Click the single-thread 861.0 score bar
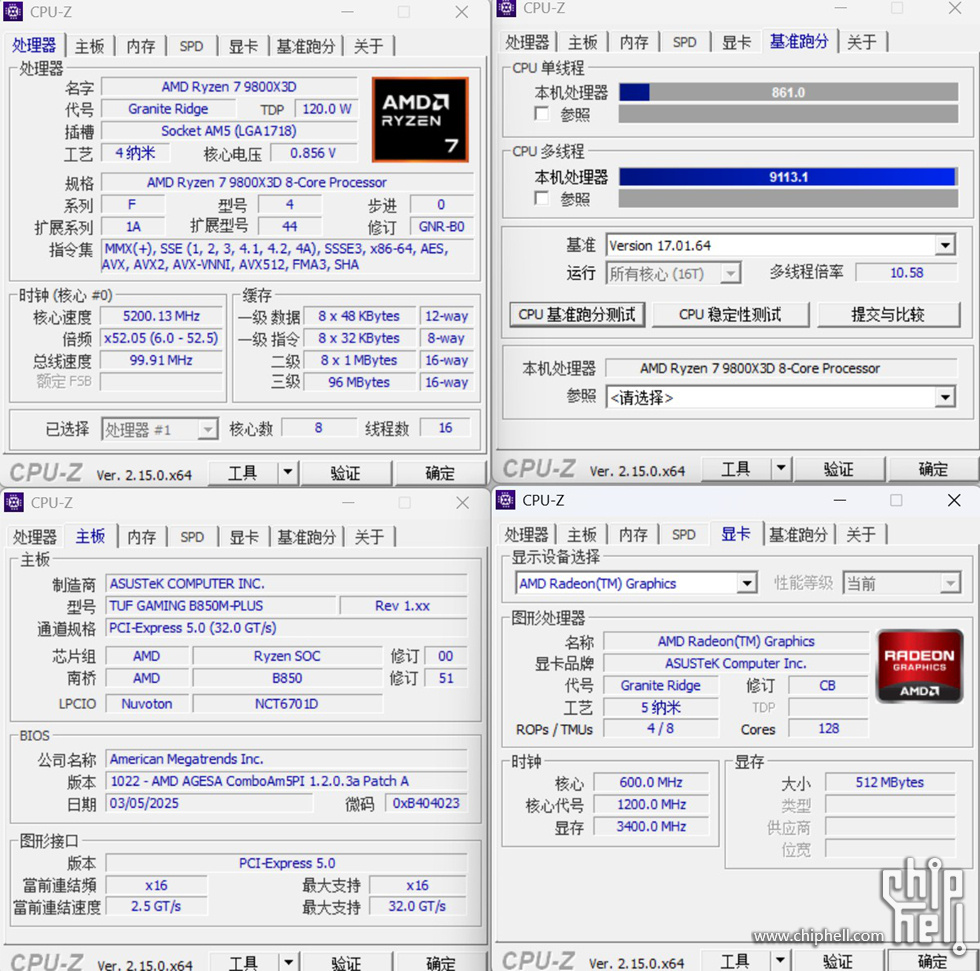Viewport: 980px width, 971px height. (788, 92)
